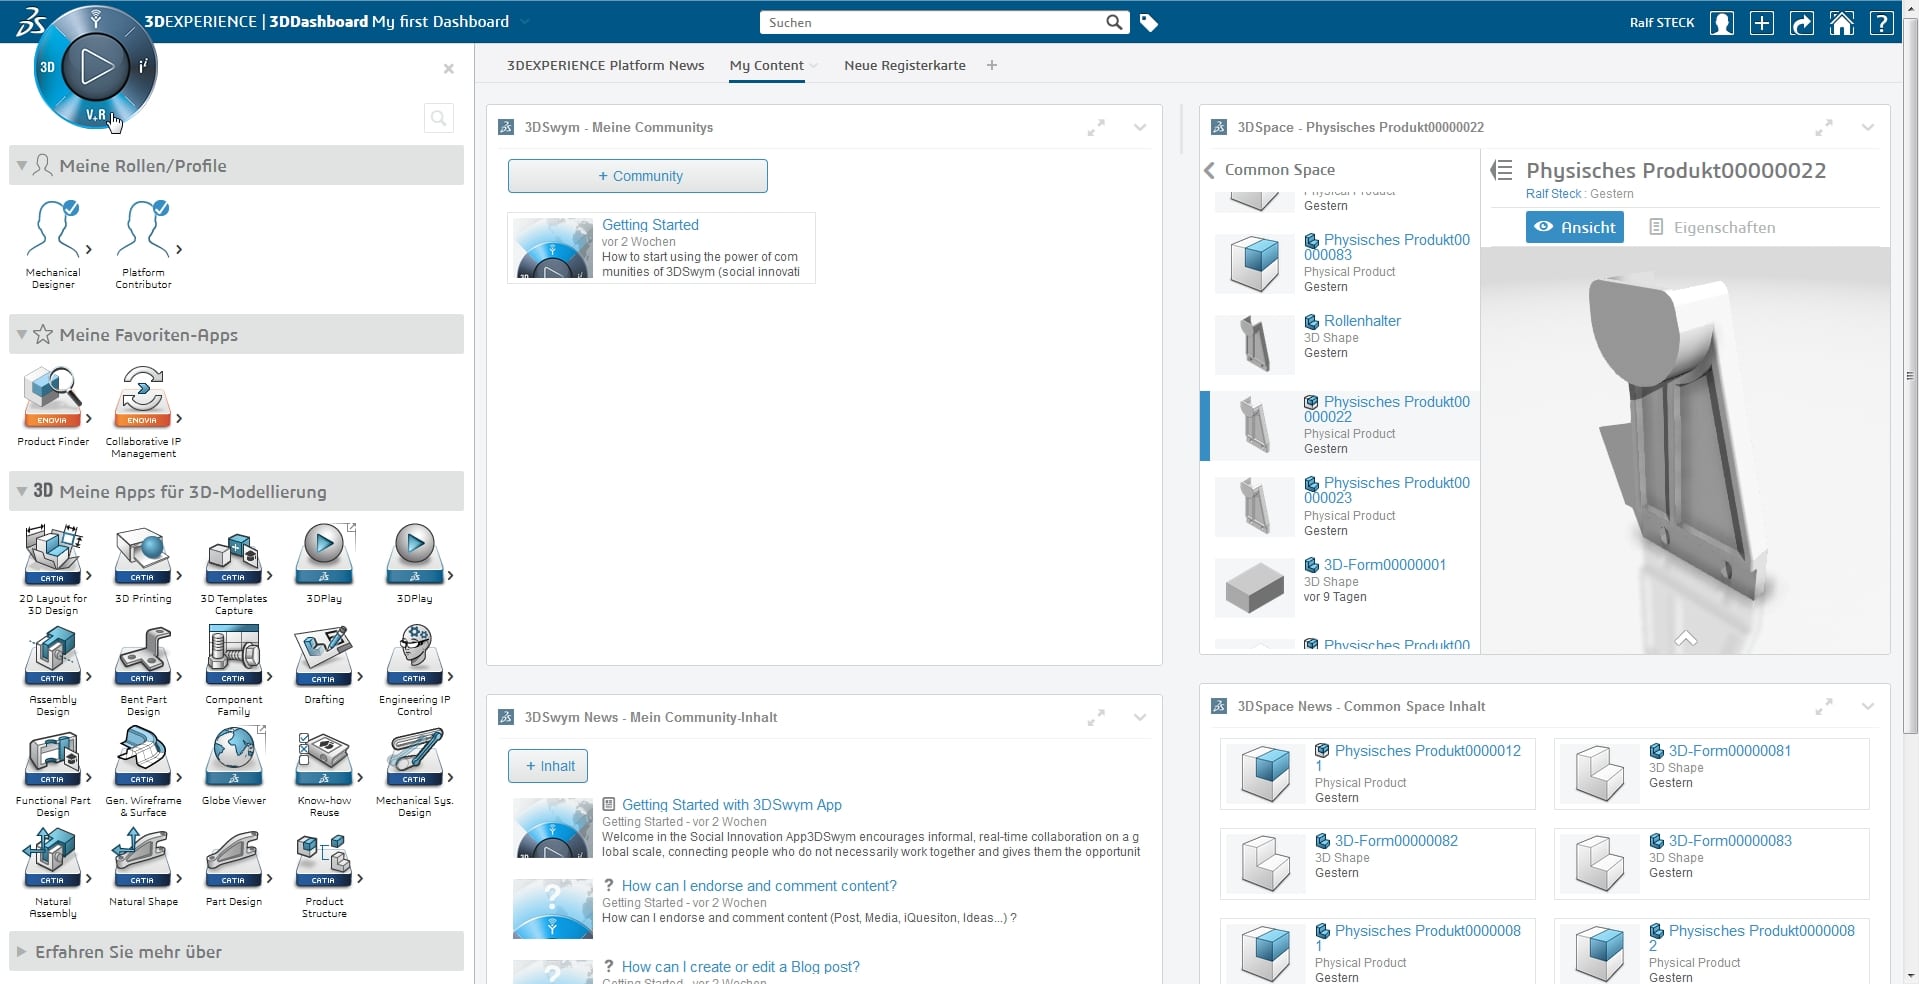Click the add plus icon in top bar
1919x984 pixels.
(x=1762, y=23)
